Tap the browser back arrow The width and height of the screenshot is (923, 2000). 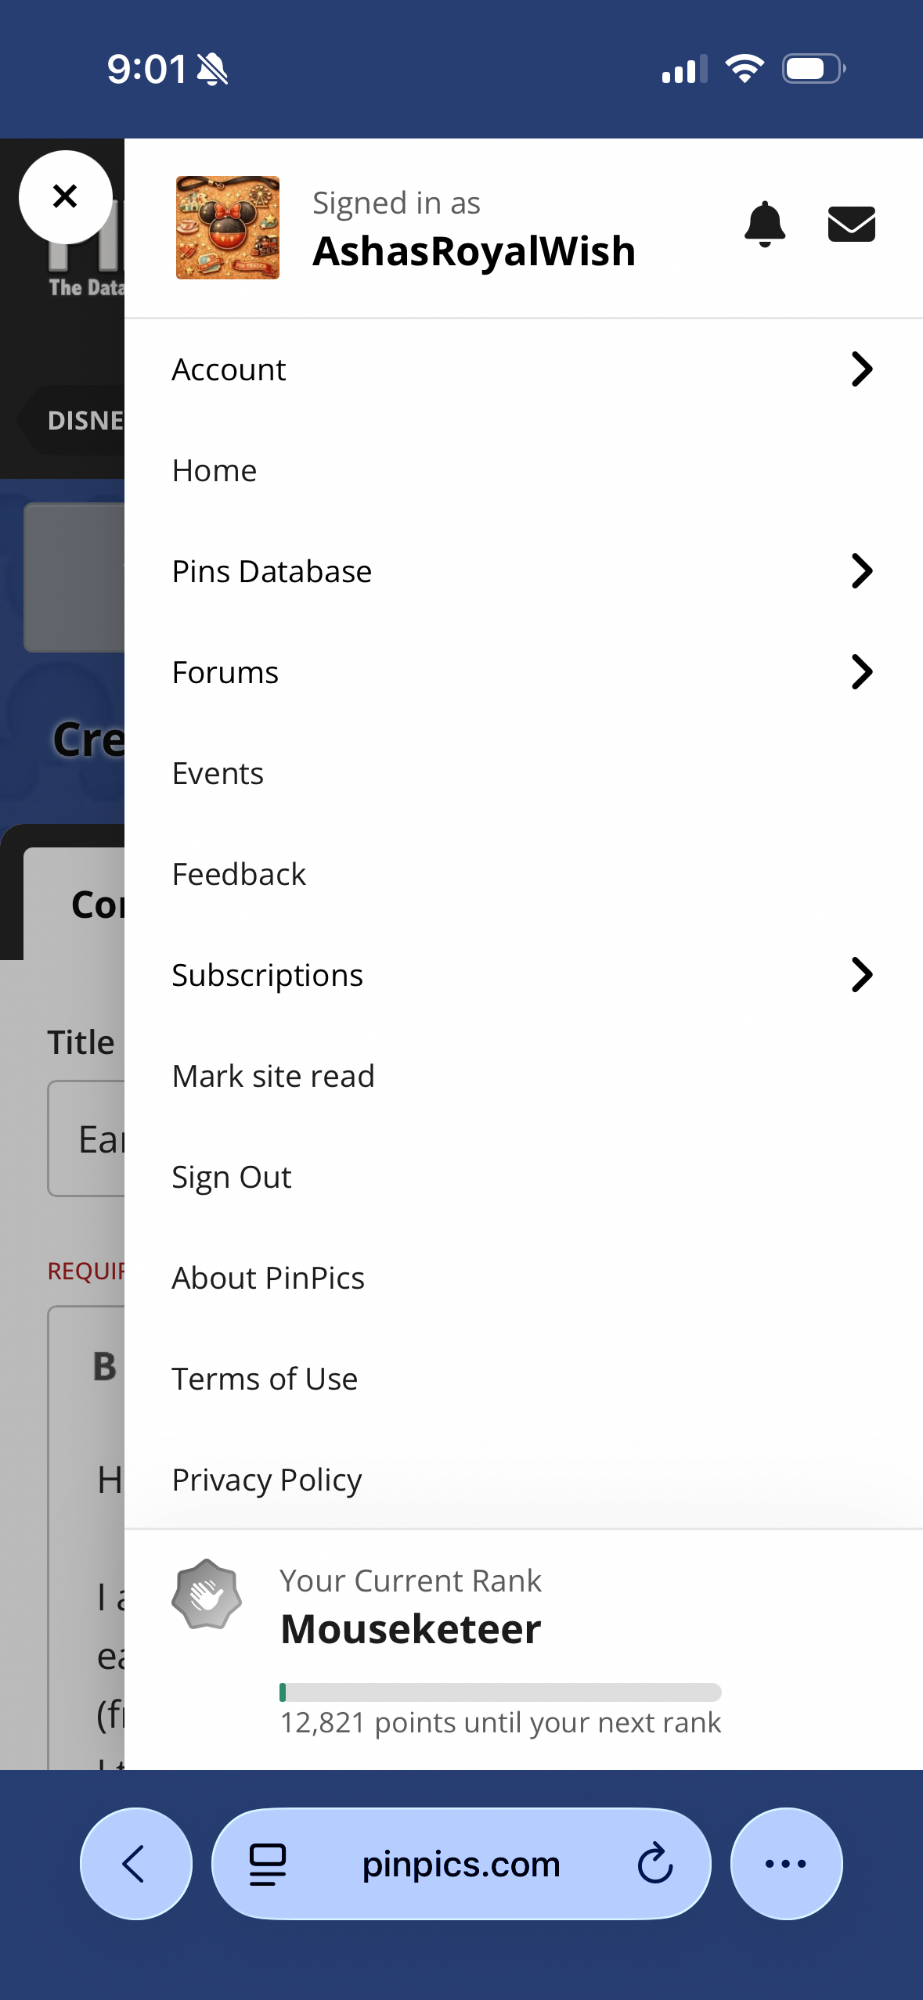pyautogui.click(x=135, y=1863)
